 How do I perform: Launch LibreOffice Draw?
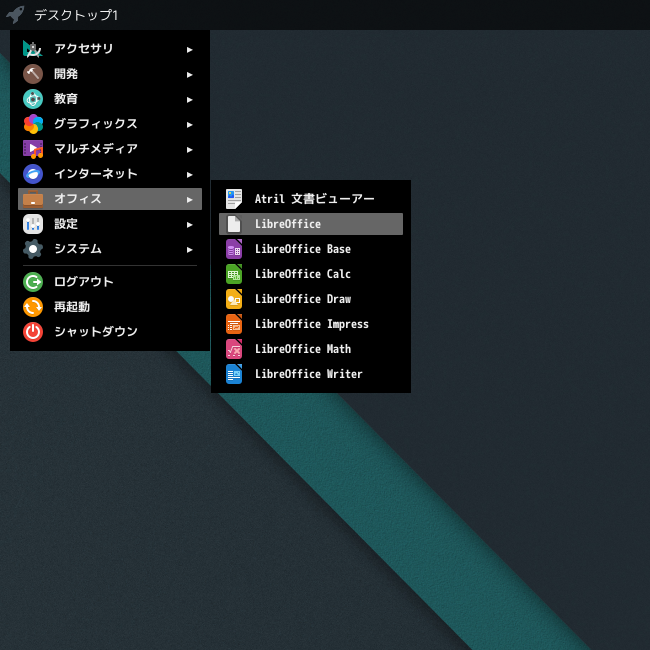(x=311, y=299)
